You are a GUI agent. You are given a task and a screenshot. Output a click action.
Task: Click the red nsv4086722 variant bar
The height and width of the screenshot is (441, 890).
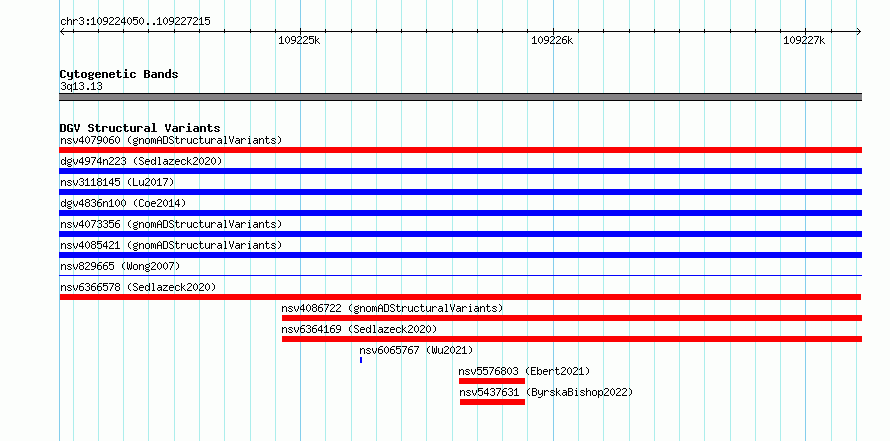[x=572, y=318]
